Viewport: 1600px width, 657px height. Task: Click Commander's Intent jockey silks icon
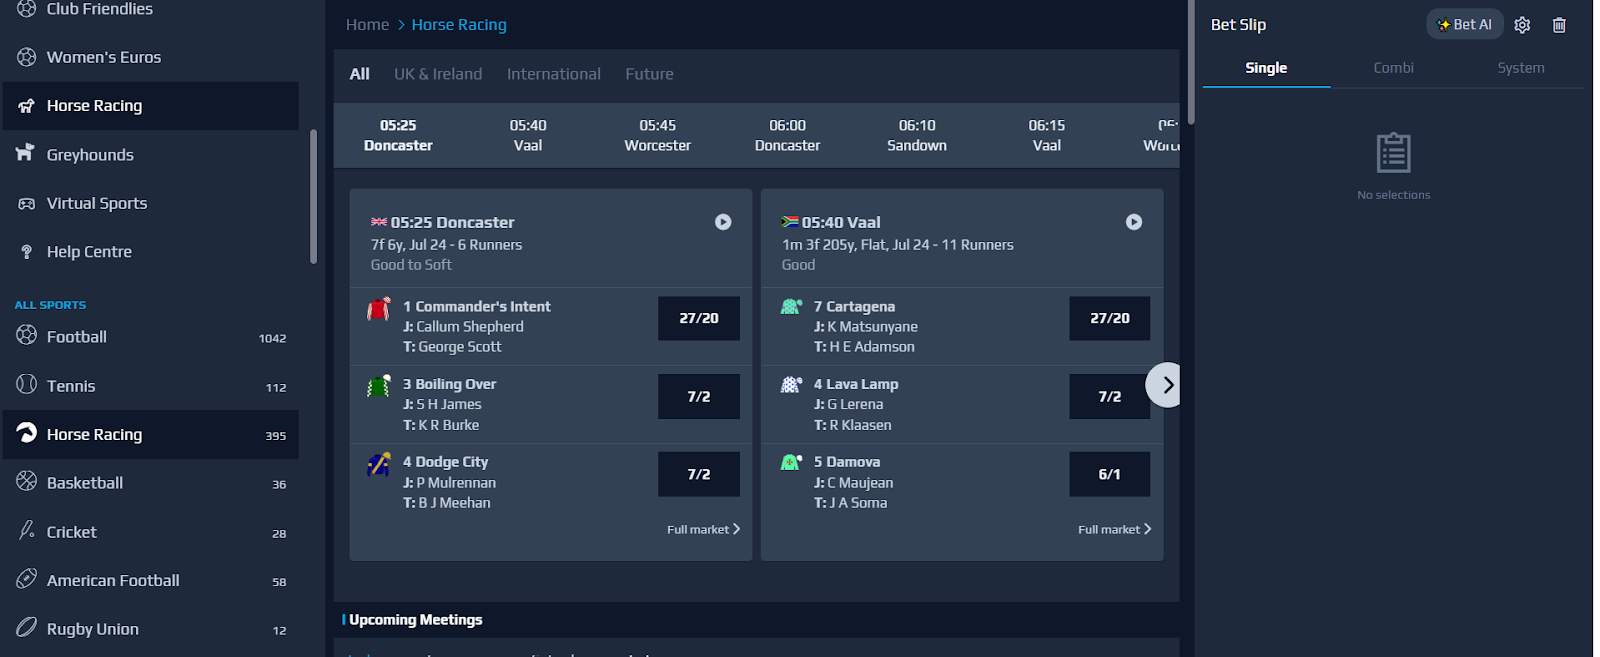pos(379,309)
